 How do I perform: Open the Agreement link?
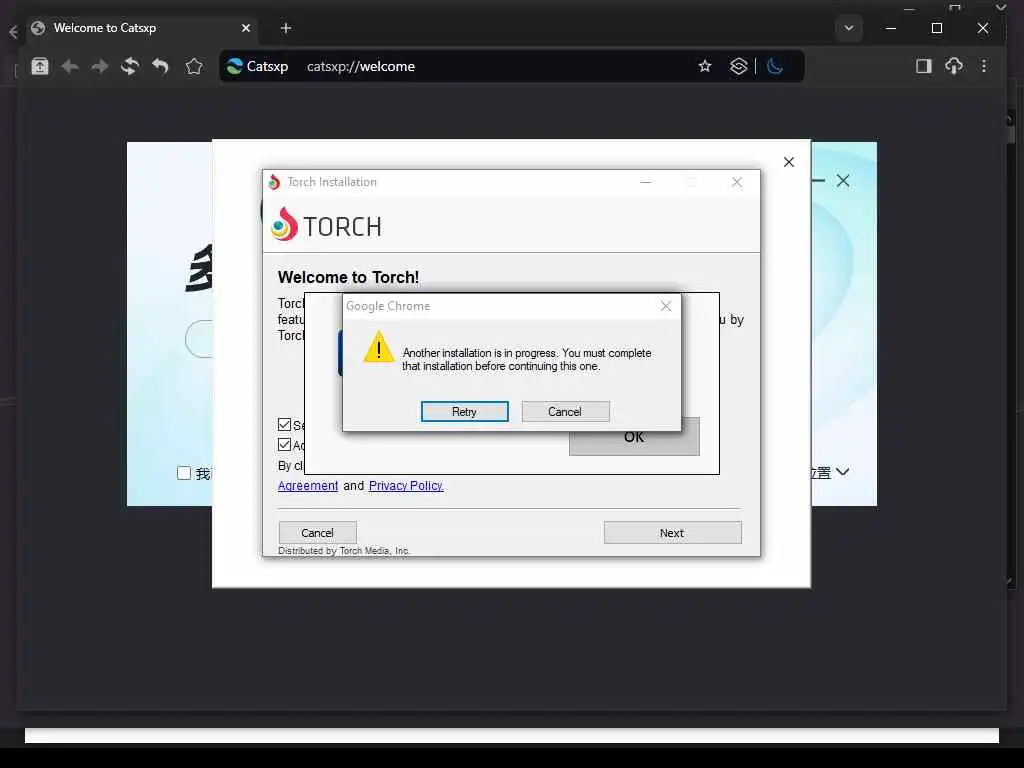tap(308, 485)
